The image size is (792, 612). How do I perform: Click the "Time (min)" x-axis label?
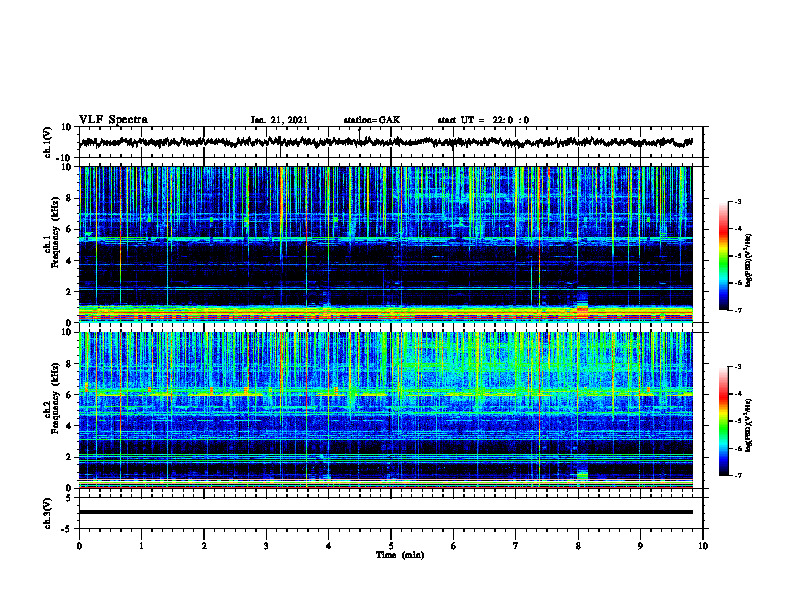click(x=400, y=555)
